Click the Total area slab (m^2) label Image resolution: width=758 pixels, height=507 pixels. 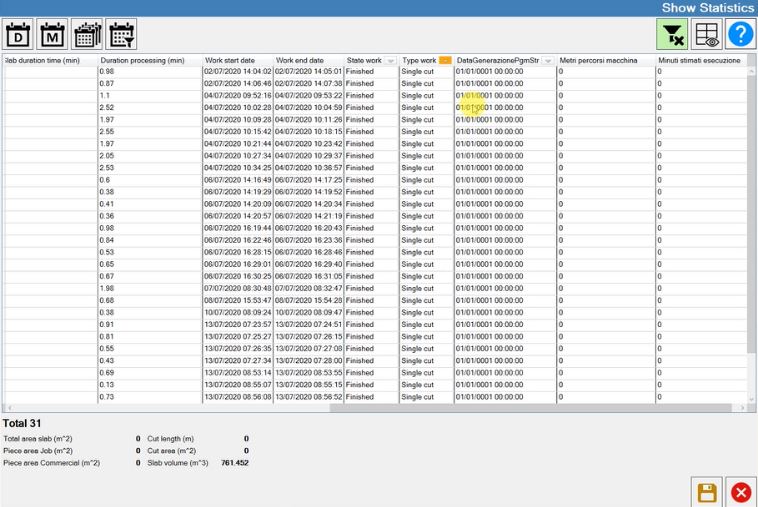[x=38, y=439]
